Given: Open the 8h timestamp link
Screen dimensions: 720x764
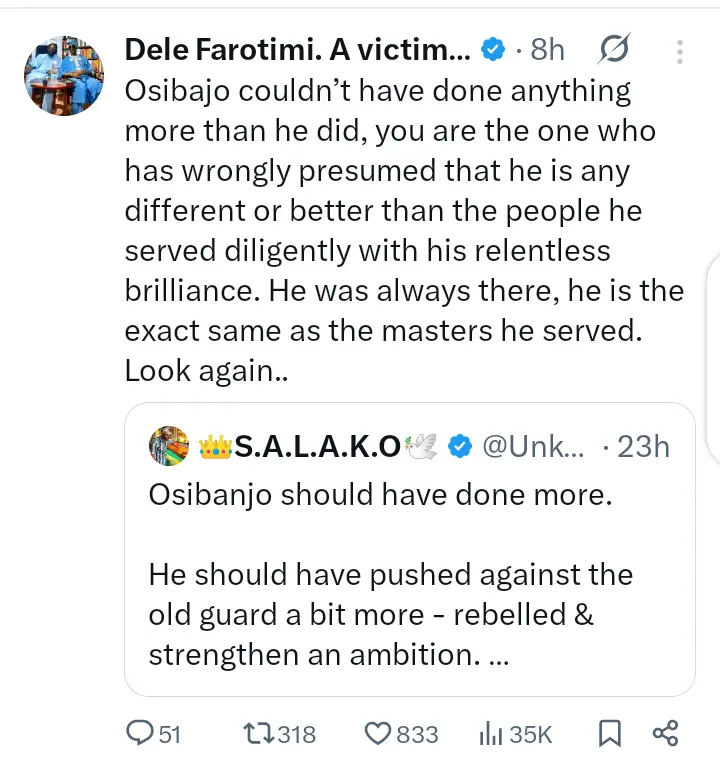Looking at the screenshot, I should click(x=547, y=48).
